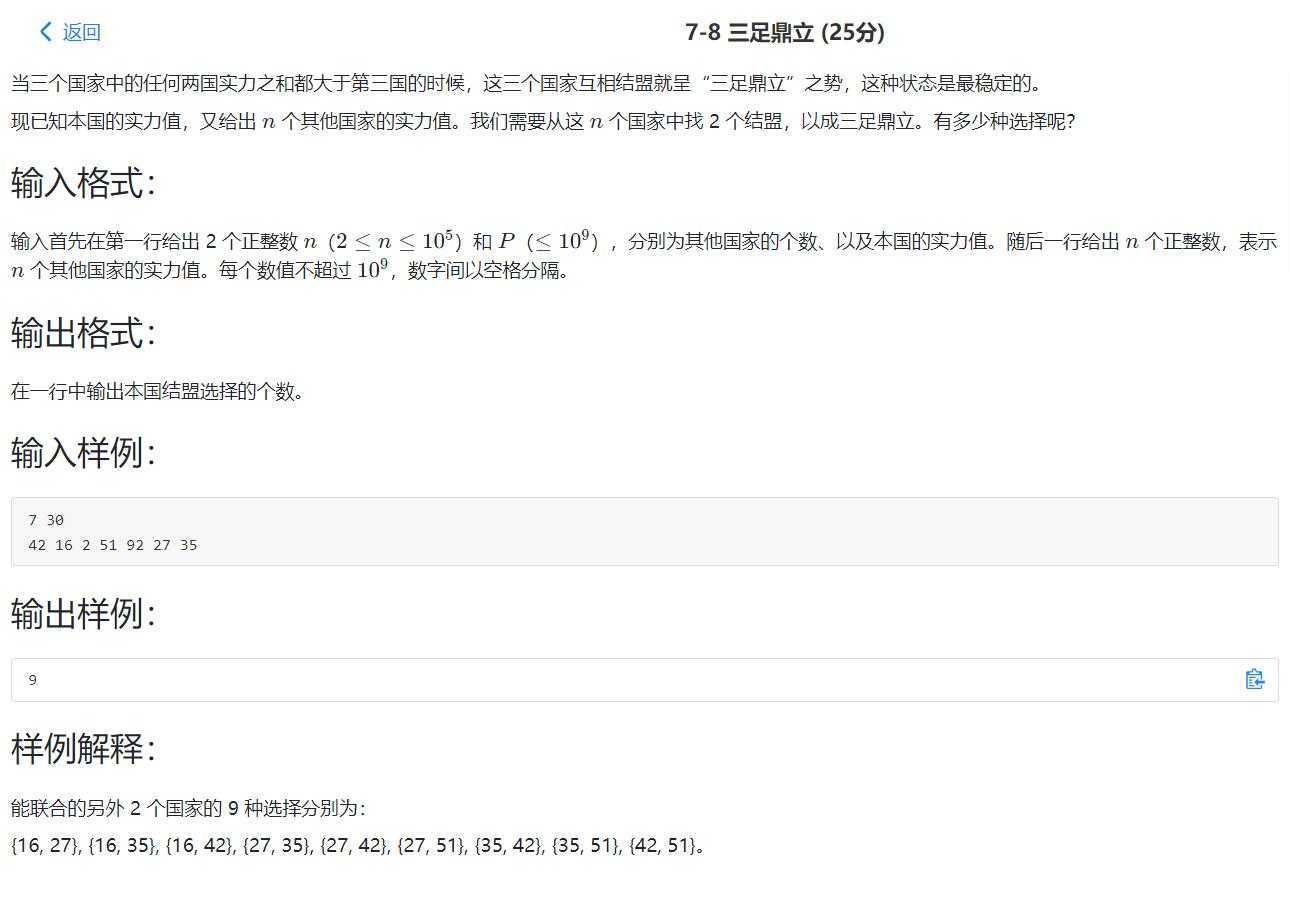Viewport: 1290px width, 906px height.
Task: Click the 输出样例 heading
Action: (x=83, y=613)
